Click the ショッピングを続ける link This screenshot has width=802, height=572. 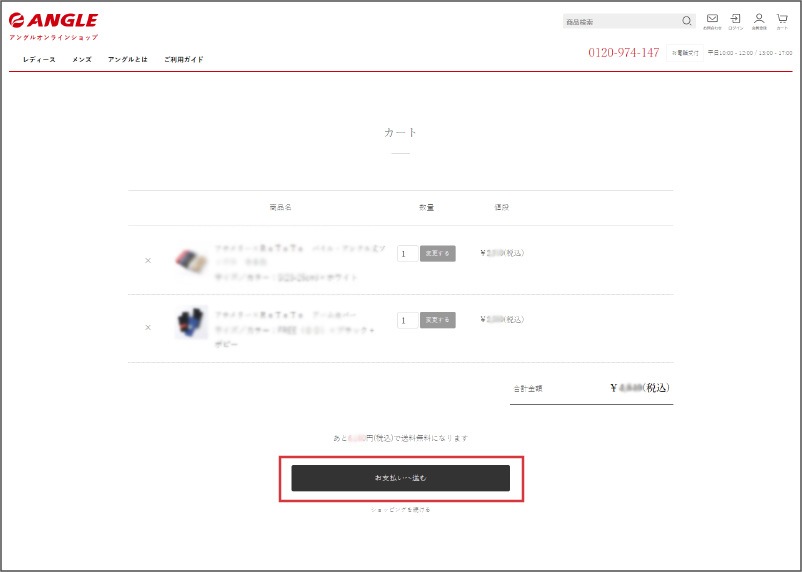(x=400, y=510)
